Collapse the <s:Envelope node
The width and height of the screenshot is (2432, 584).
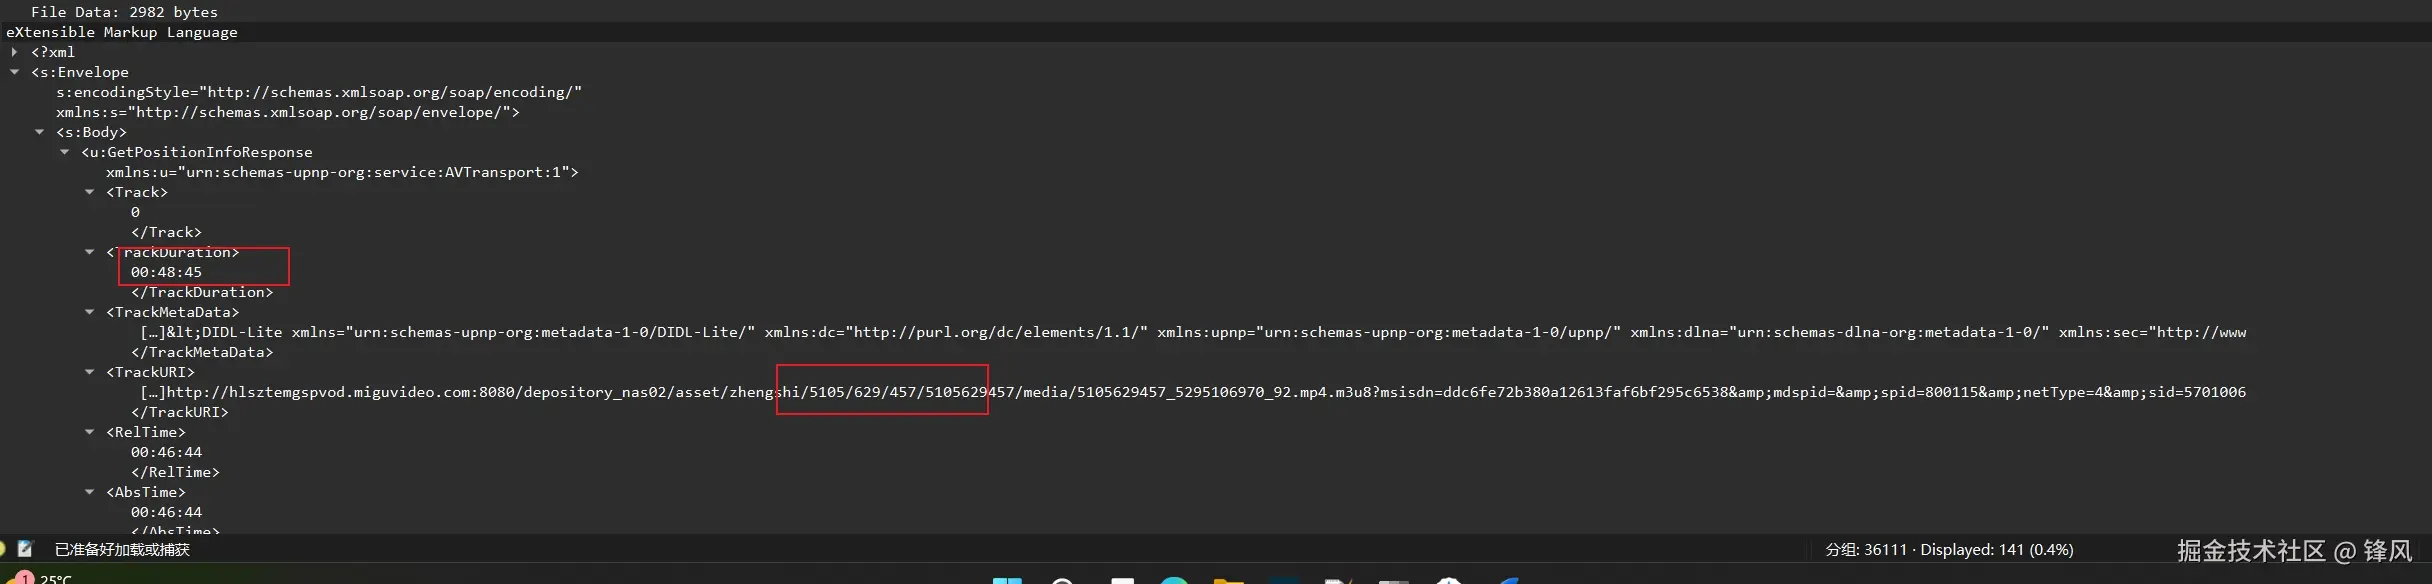(14, 72)
